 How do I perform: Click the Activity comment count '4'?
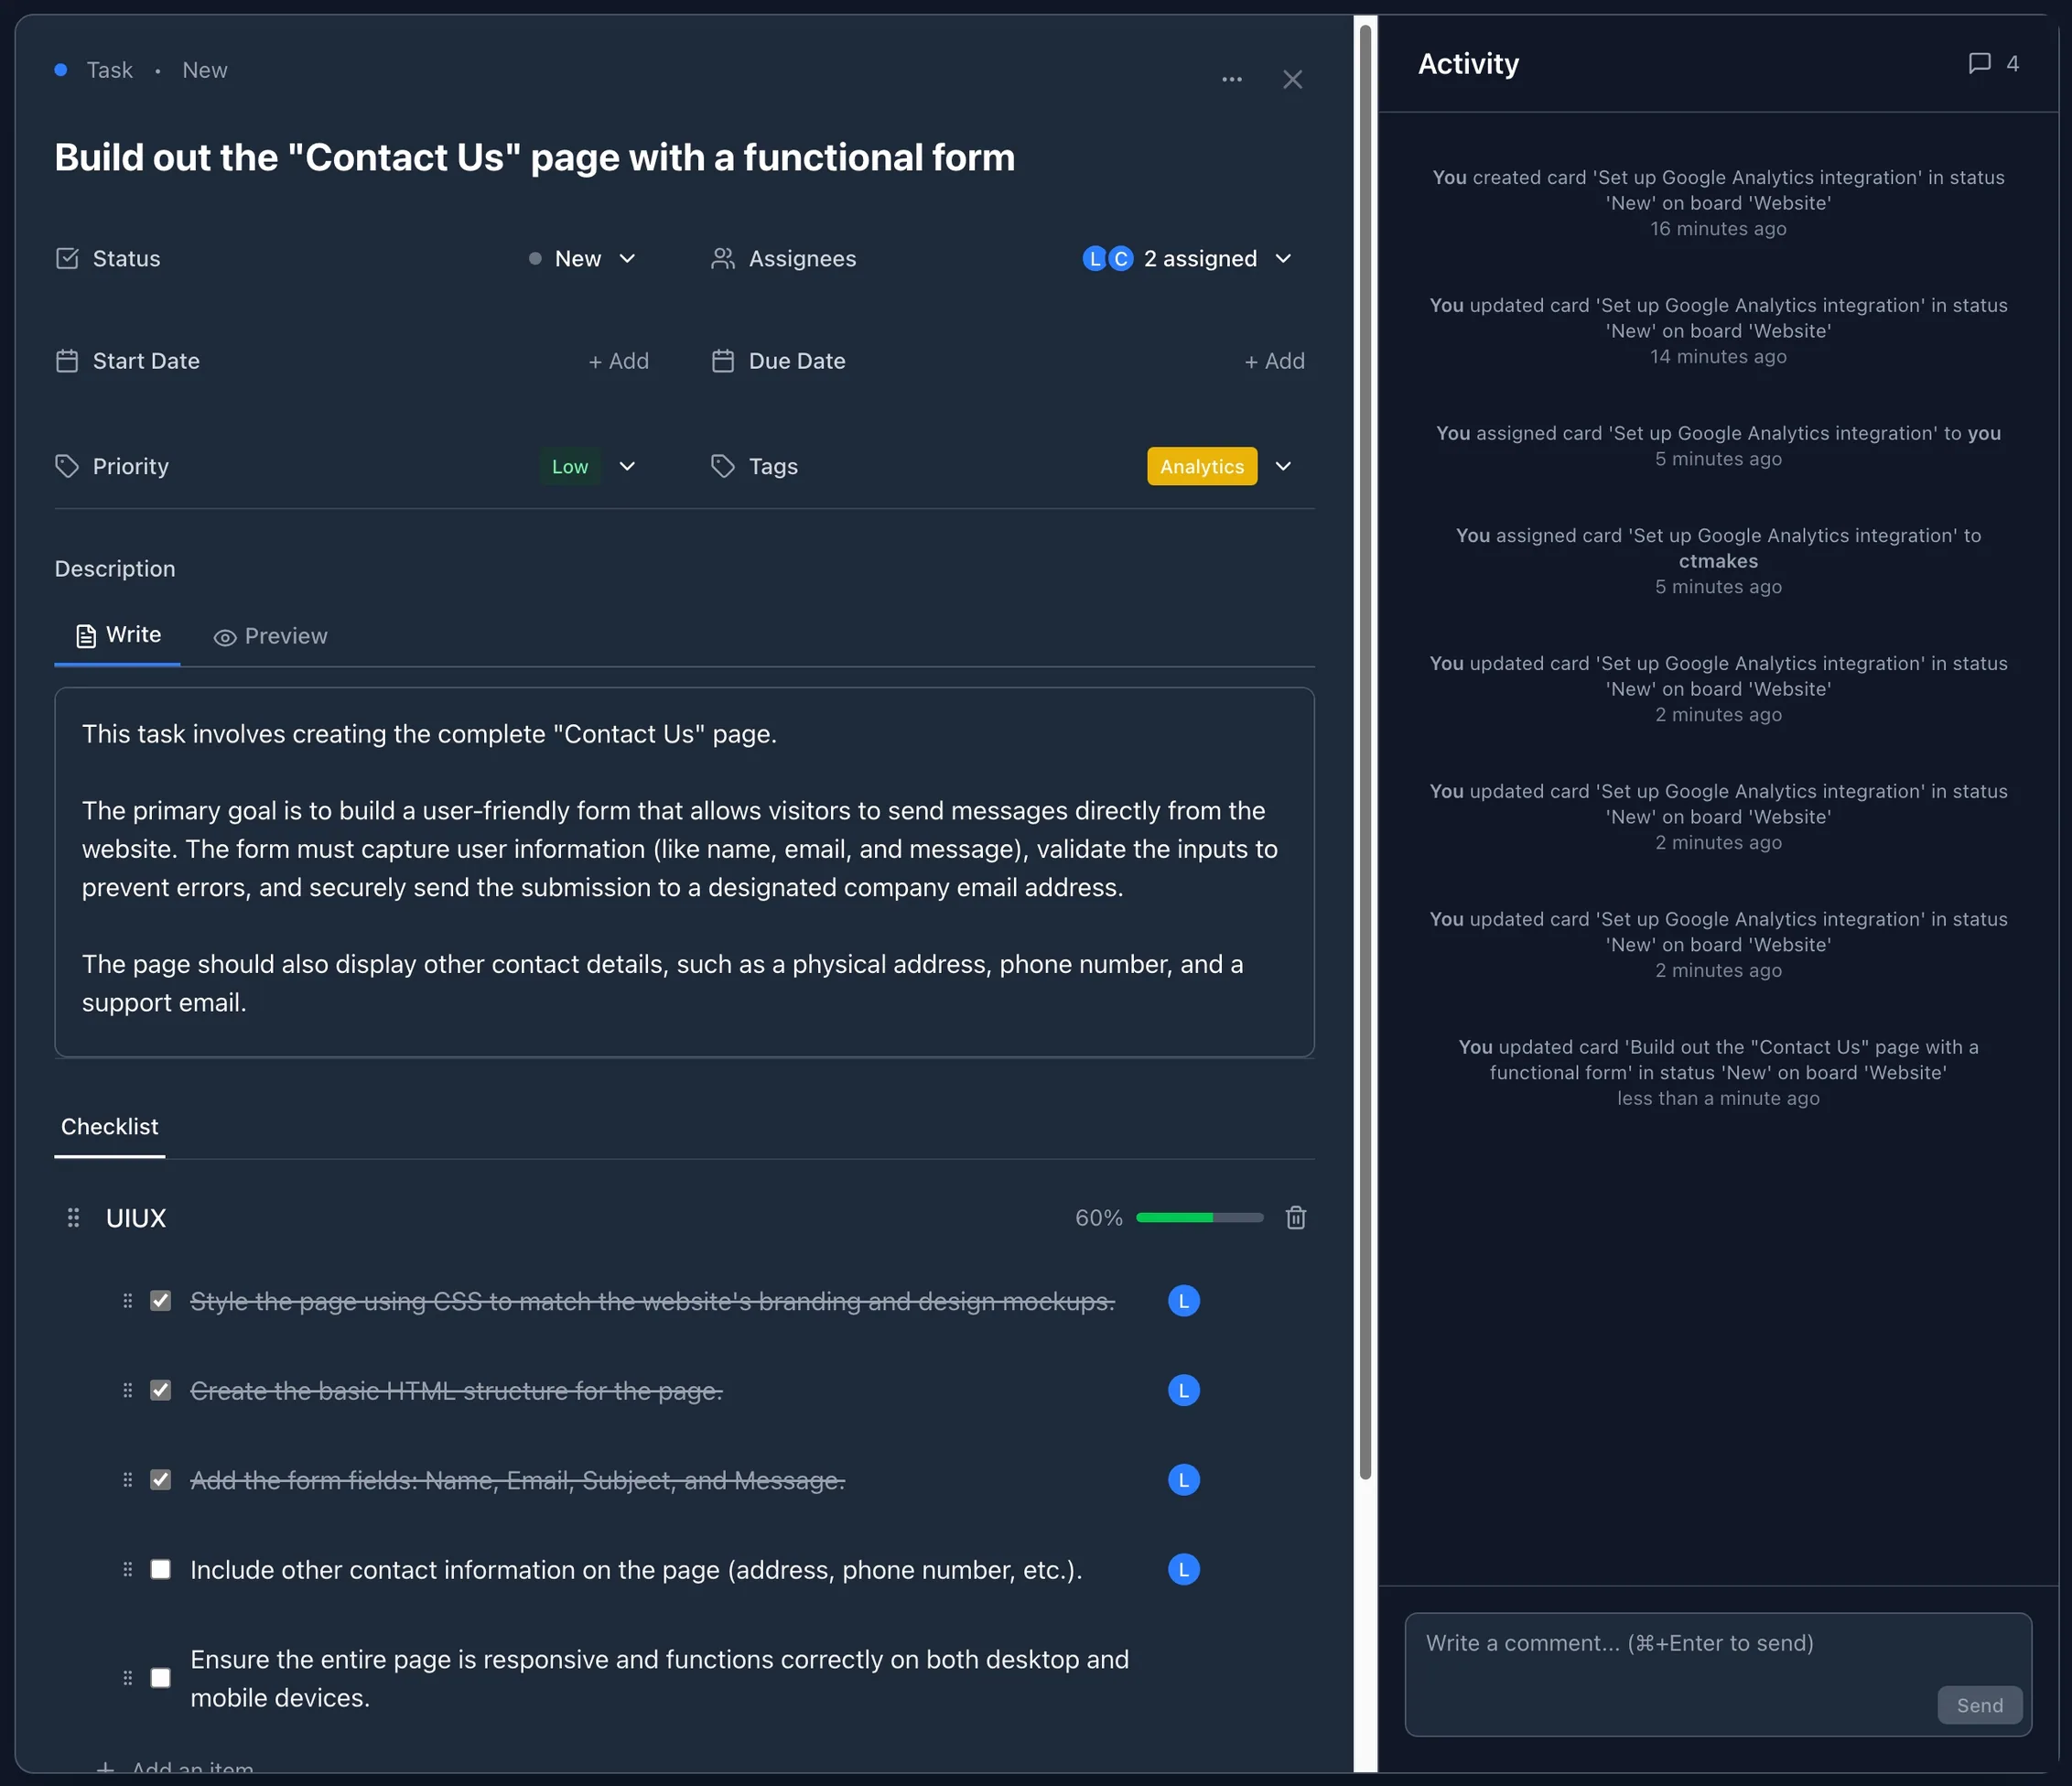(2013, 63)
